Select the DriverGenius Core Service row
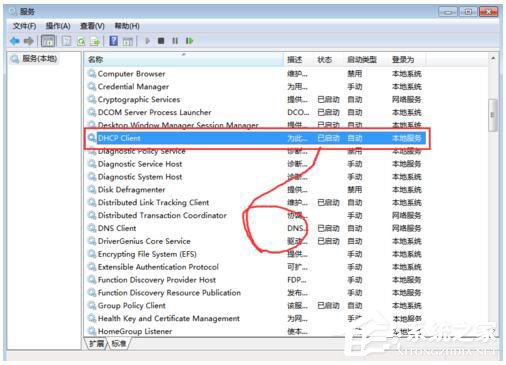 pyautogui.click(x=255, y=241)
